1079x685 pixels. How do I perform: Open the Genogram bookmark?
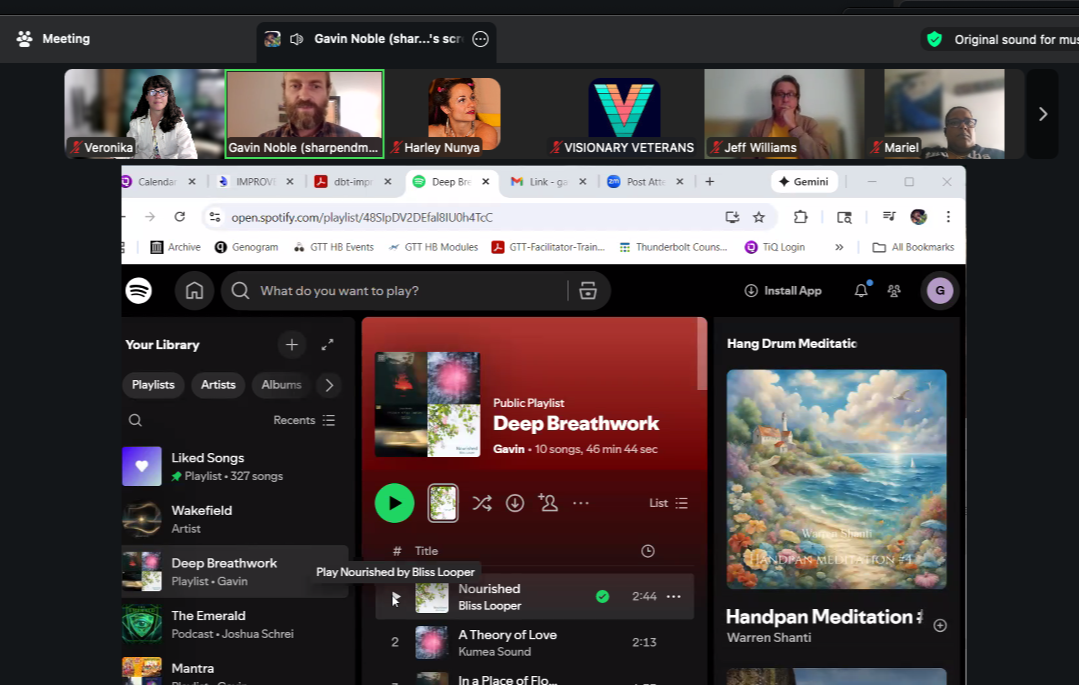coord(246,247)
